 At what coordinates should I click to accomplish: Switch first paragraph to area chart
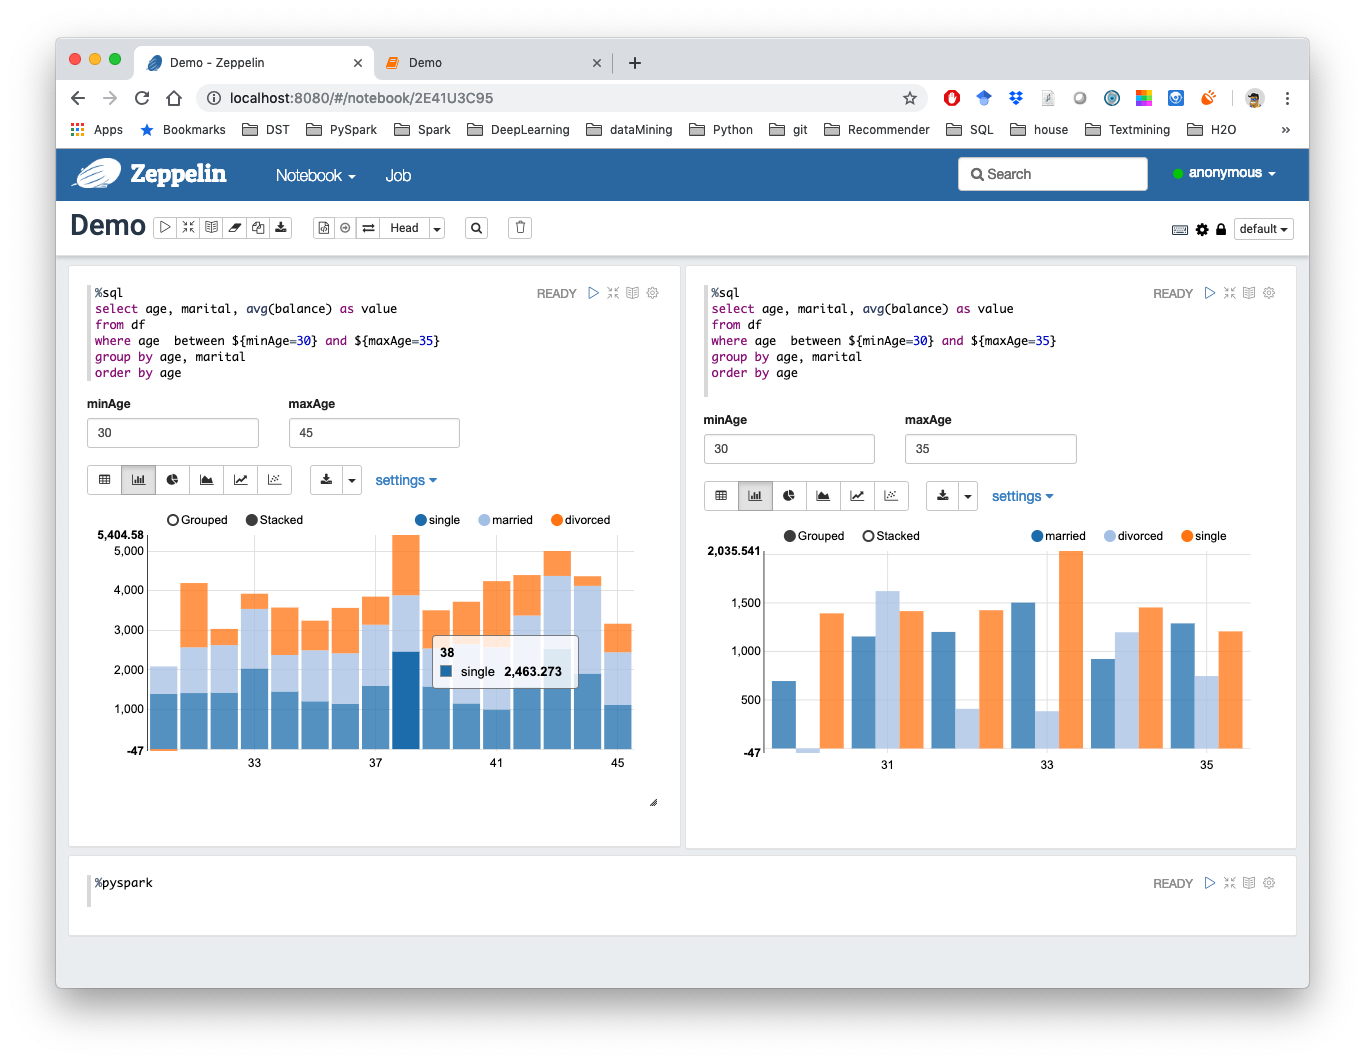pos(206,480)
